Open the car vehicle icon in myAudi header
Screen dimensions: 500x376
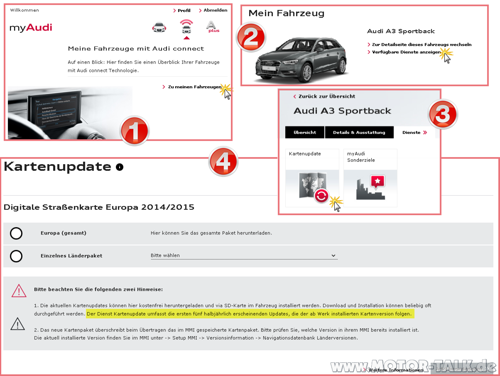tap(159, 28)
